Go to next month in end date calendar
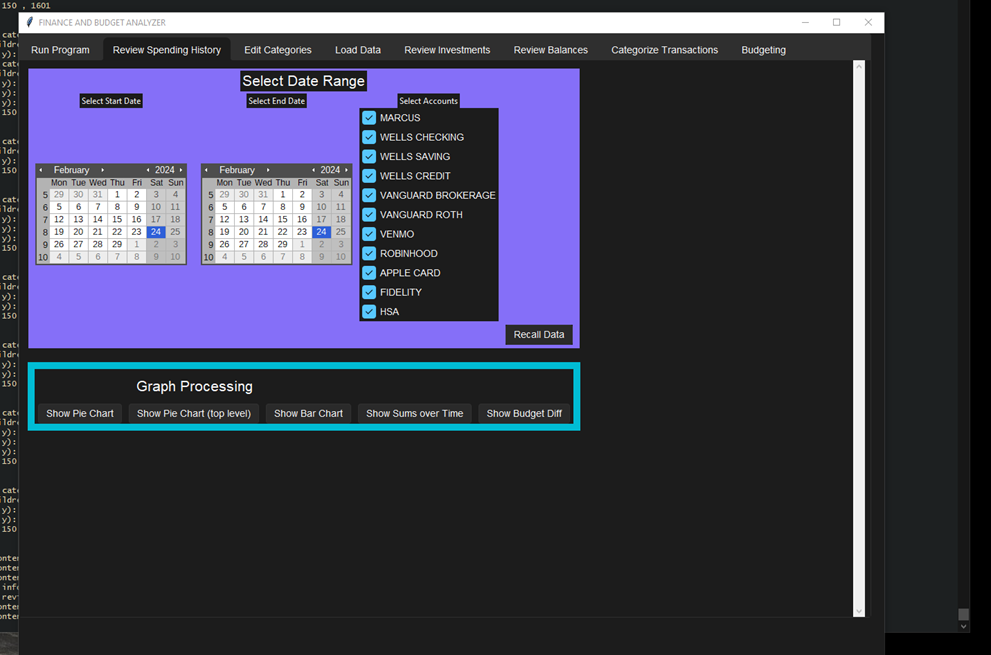The width and height of the screenshot is (991, 655). tap(268, 170)
